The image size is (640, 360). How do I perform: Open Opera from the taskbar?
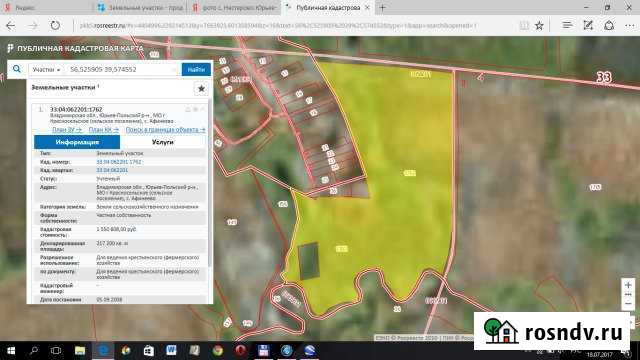240,351
